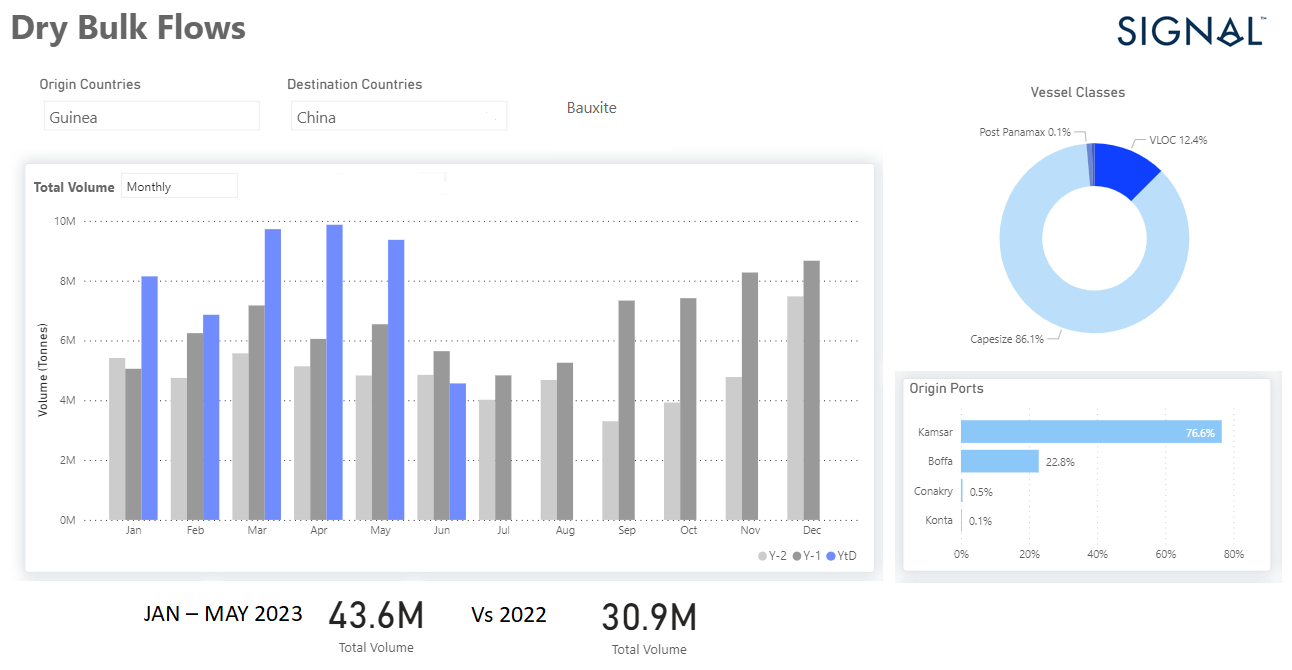Screen dimensions: 1292x670
Task: Select the VLOC donut segment
Action: click(x=1127, y=170)
